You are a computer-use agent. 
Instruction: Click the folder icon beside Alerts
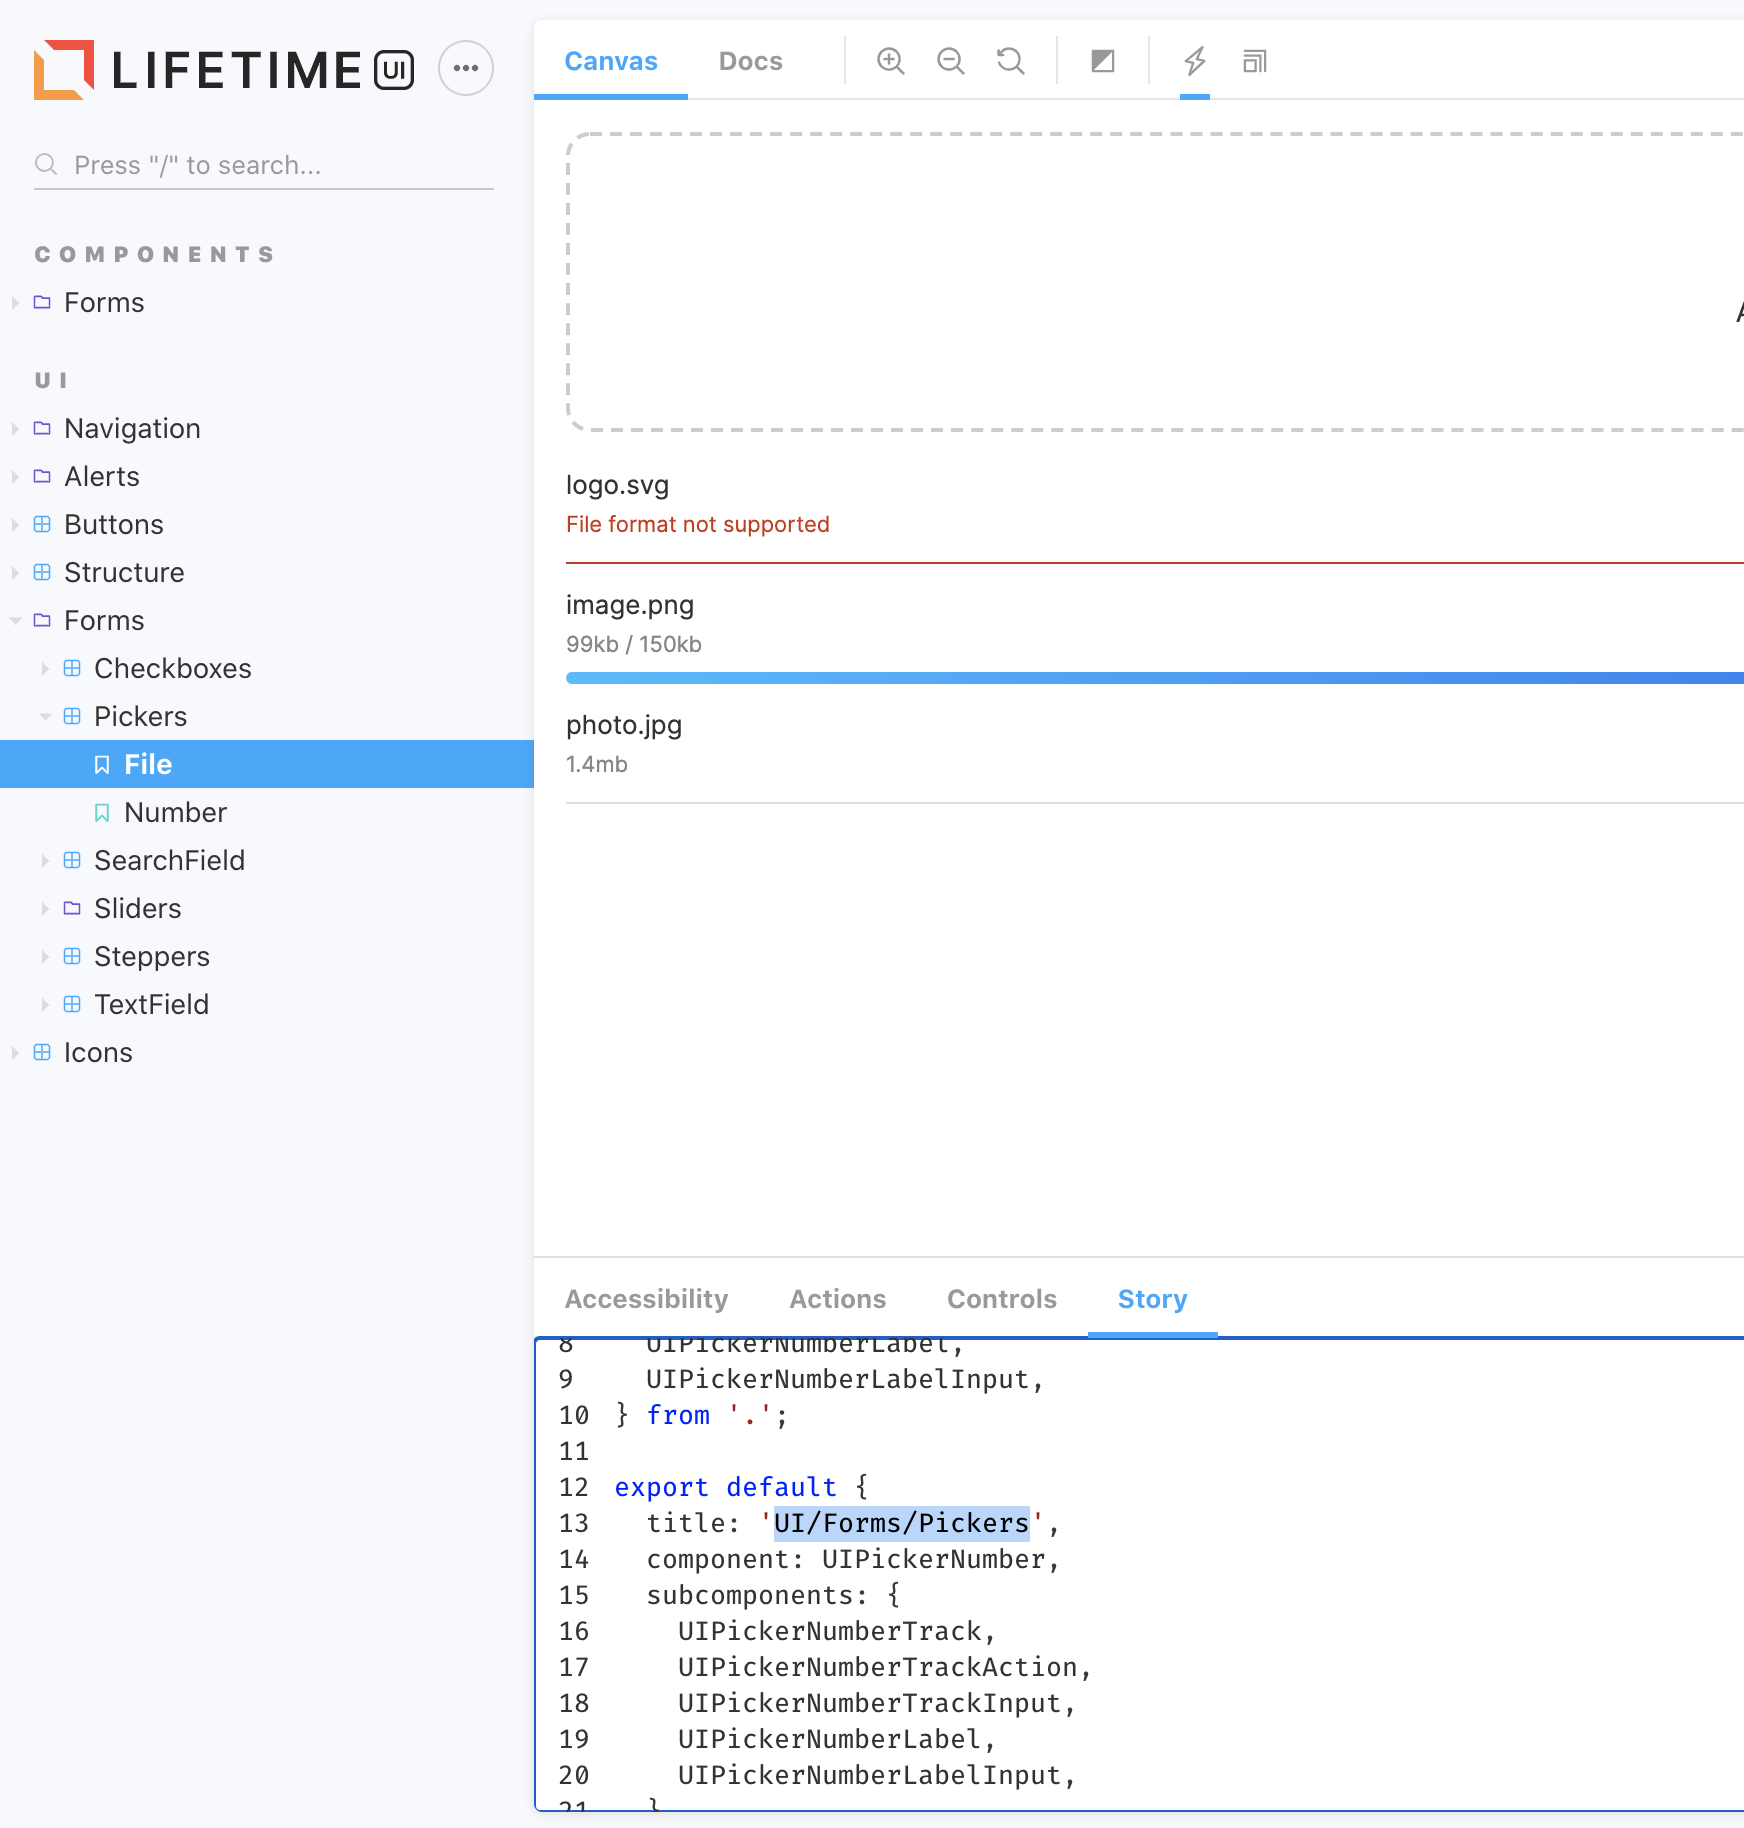tap(42, 476)
